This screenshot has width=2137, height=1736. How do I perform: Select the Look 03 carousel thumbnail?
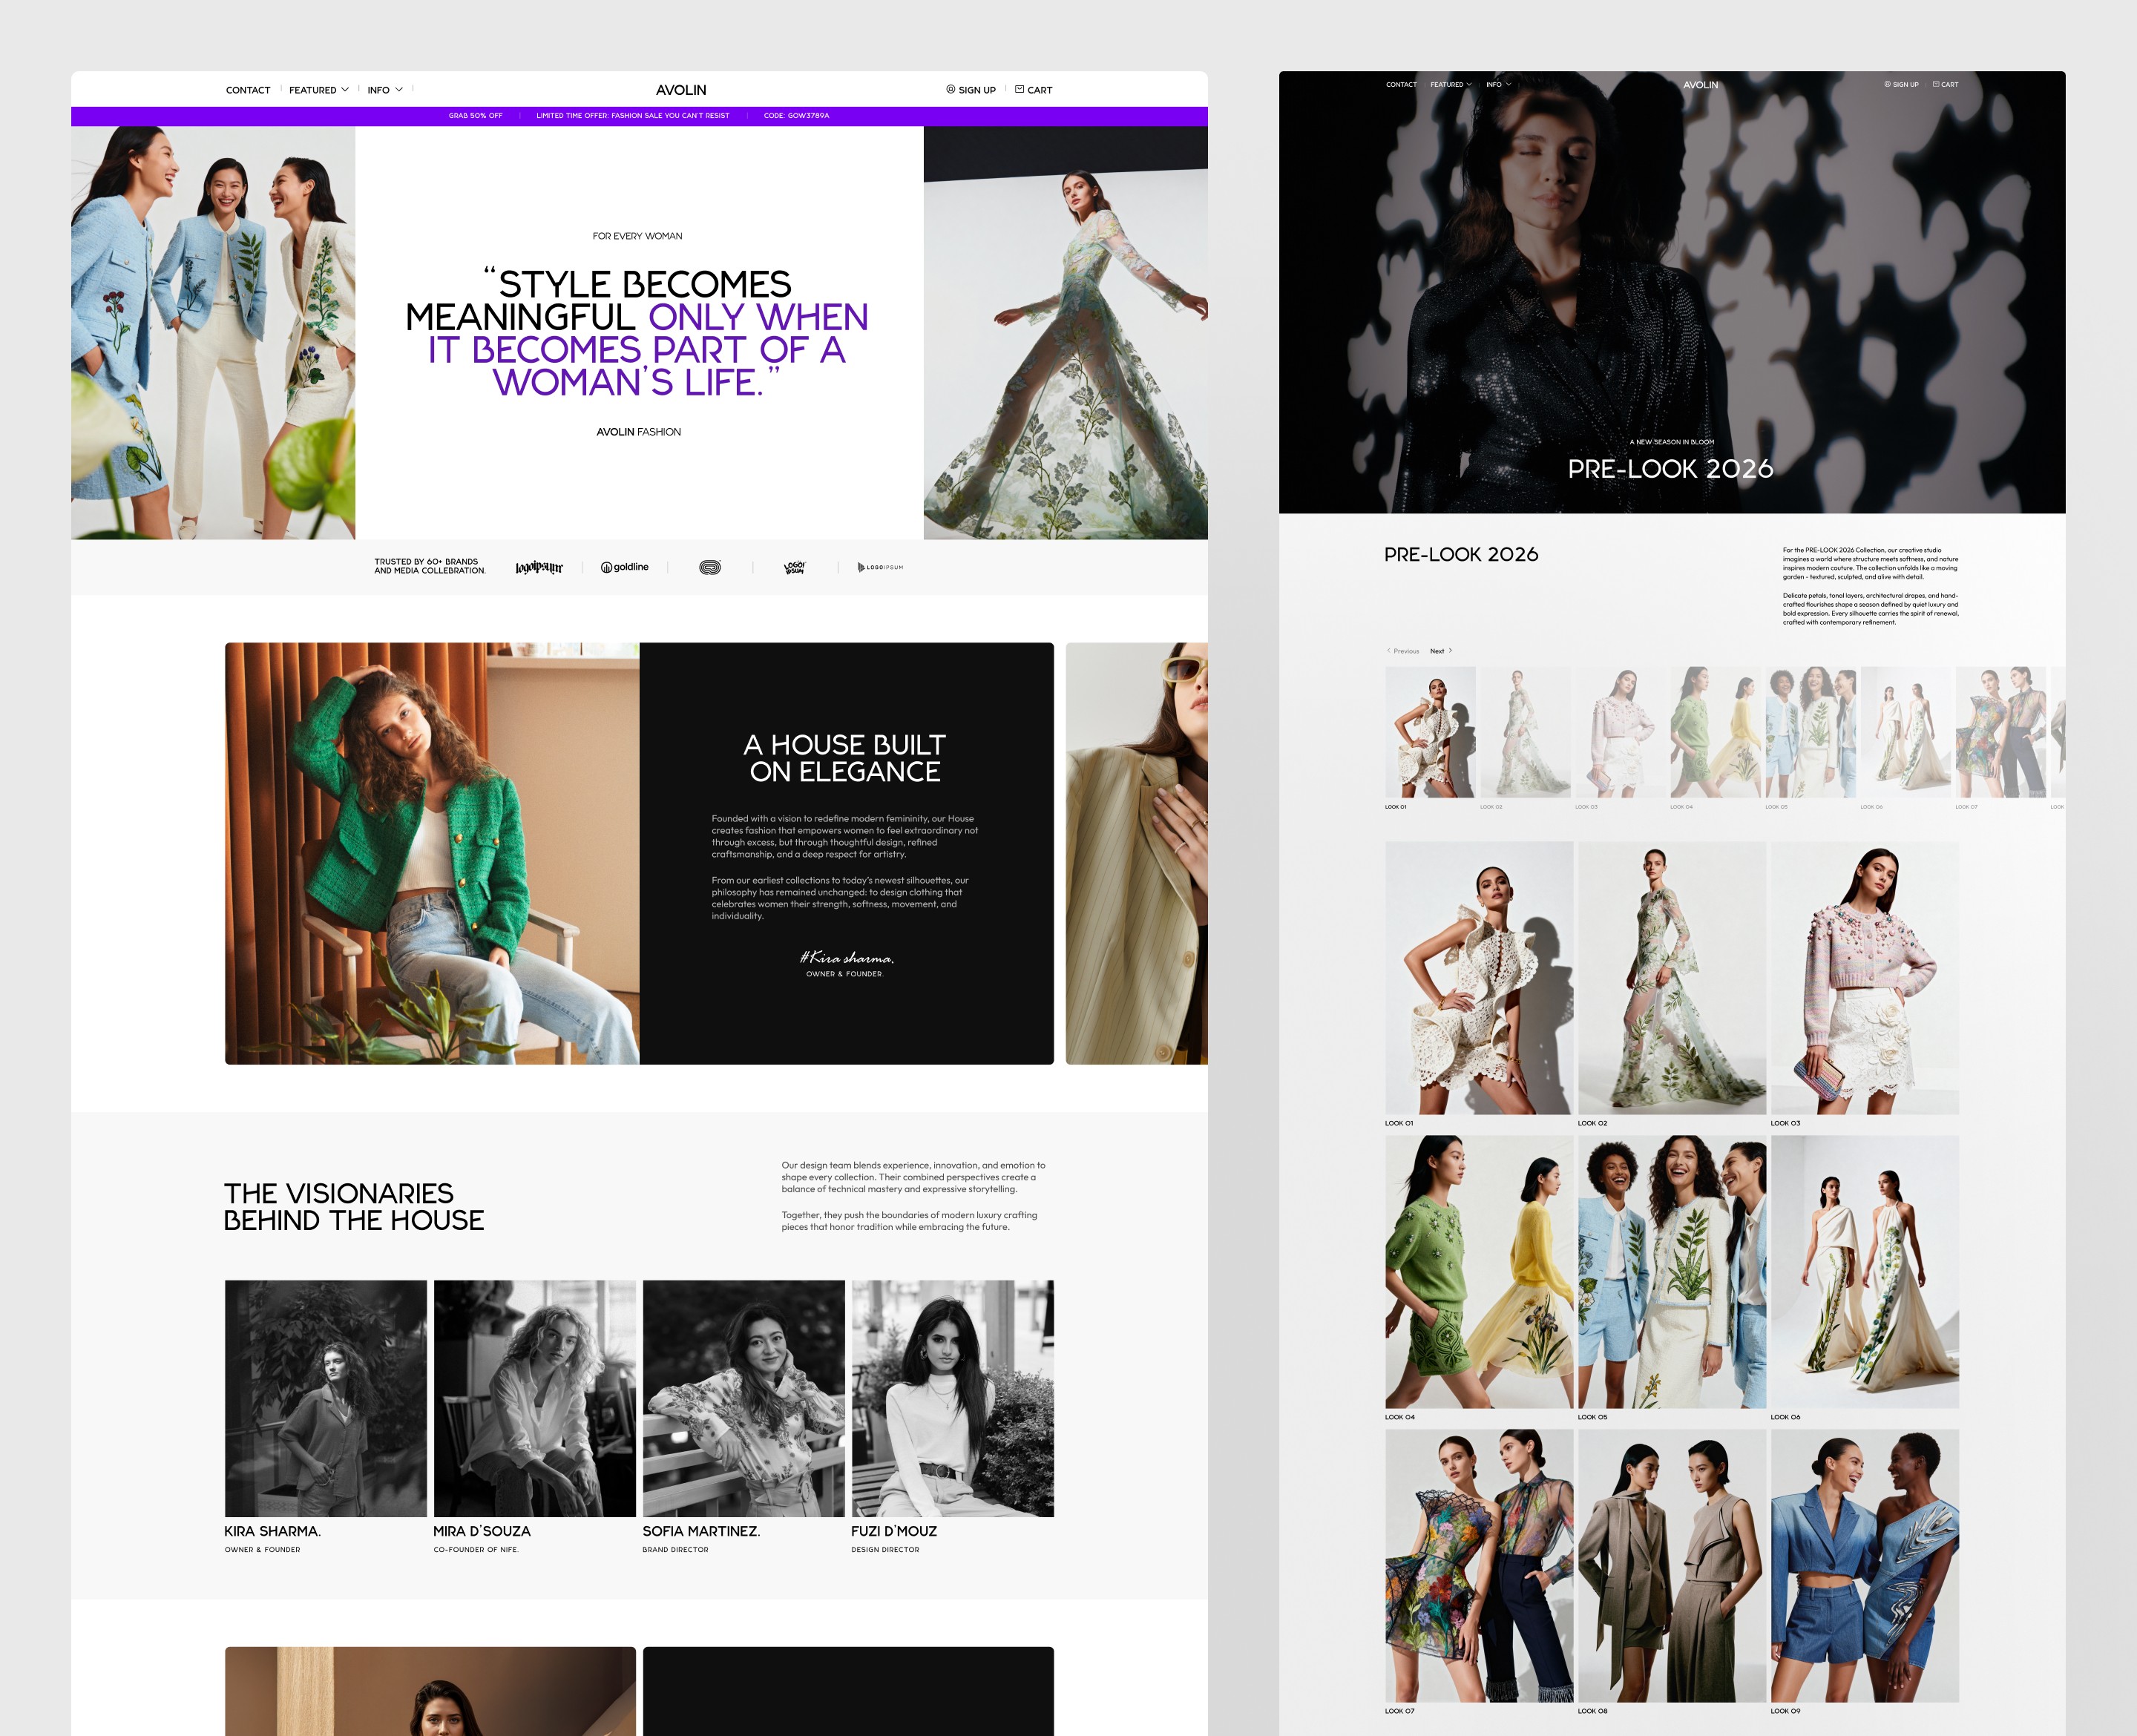tap(1620, 732)
